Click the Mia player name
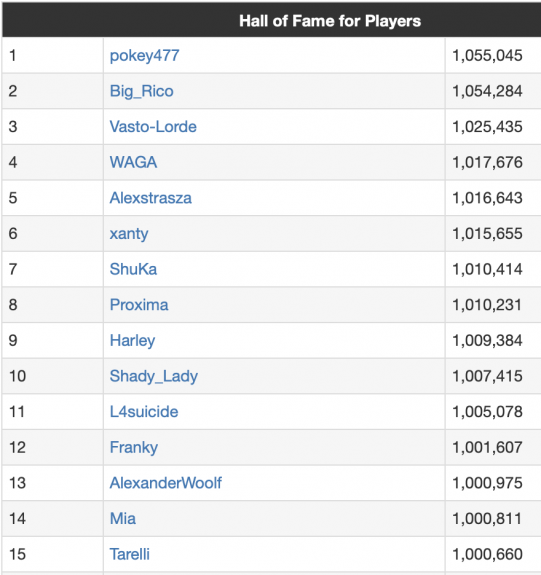 click(123, 519)
